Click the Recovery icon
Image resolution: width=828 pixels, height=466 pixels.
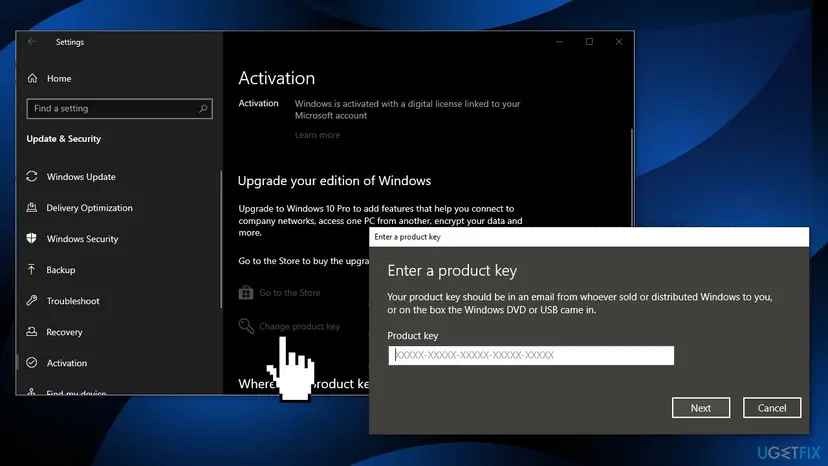point(32,332)
